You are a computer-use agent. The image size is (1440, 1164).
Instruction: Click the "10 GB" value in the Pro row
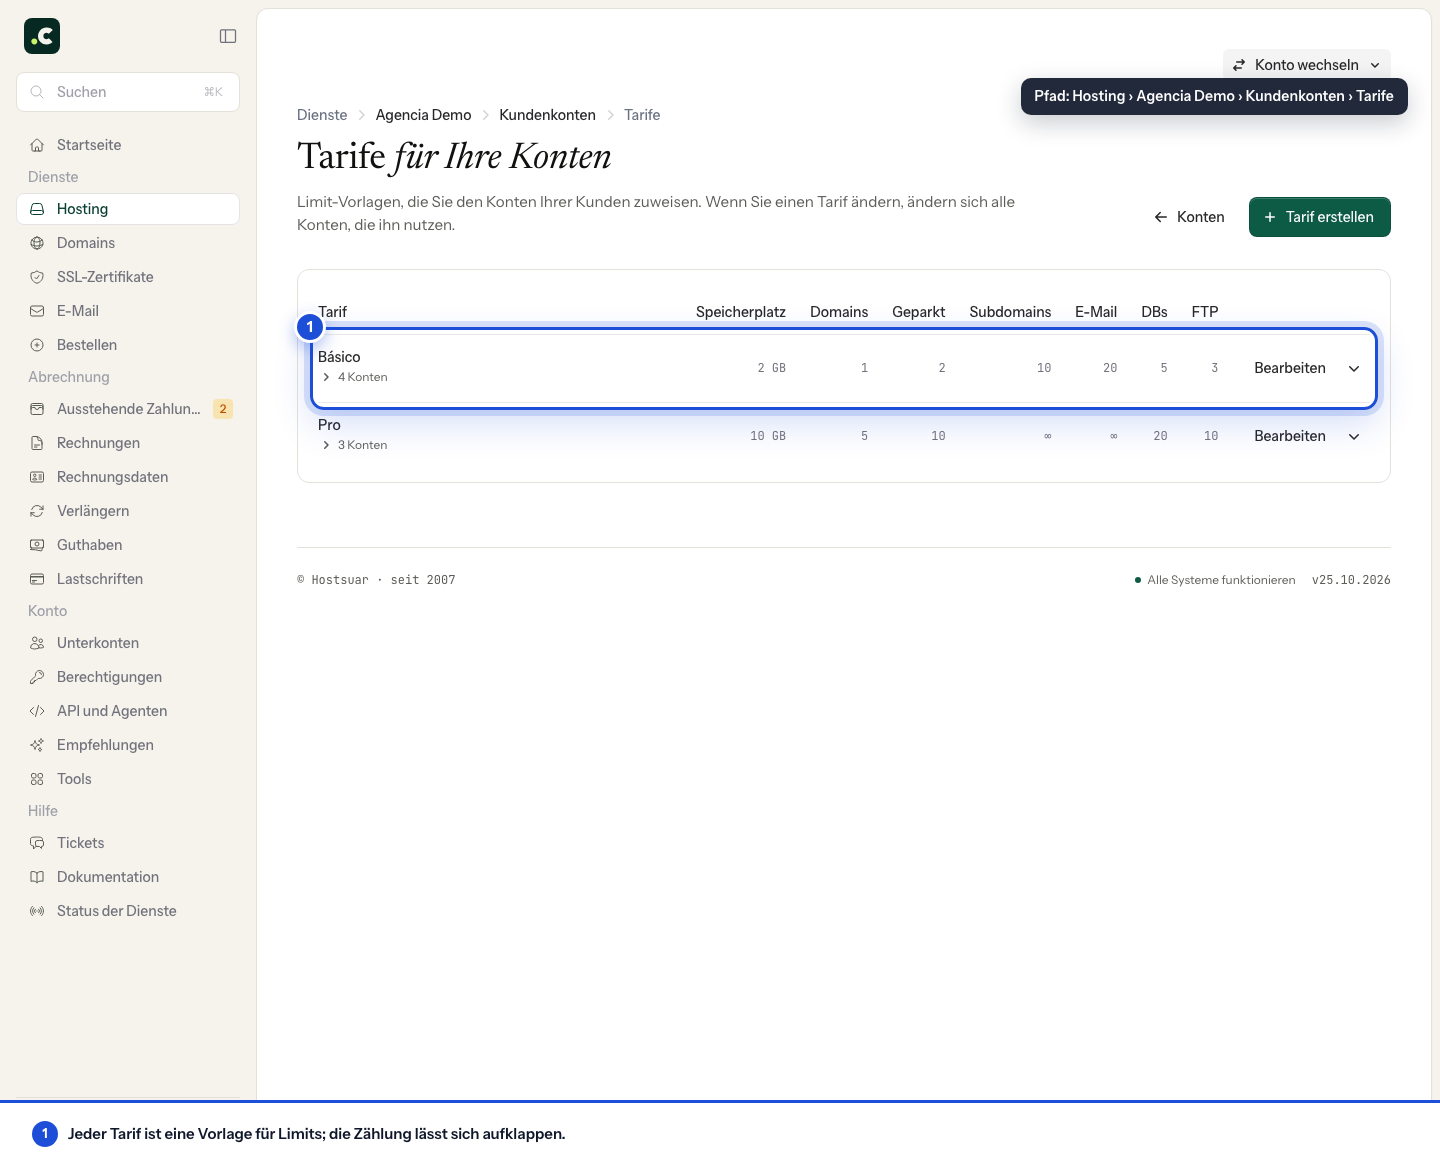[x=768, y=436]
